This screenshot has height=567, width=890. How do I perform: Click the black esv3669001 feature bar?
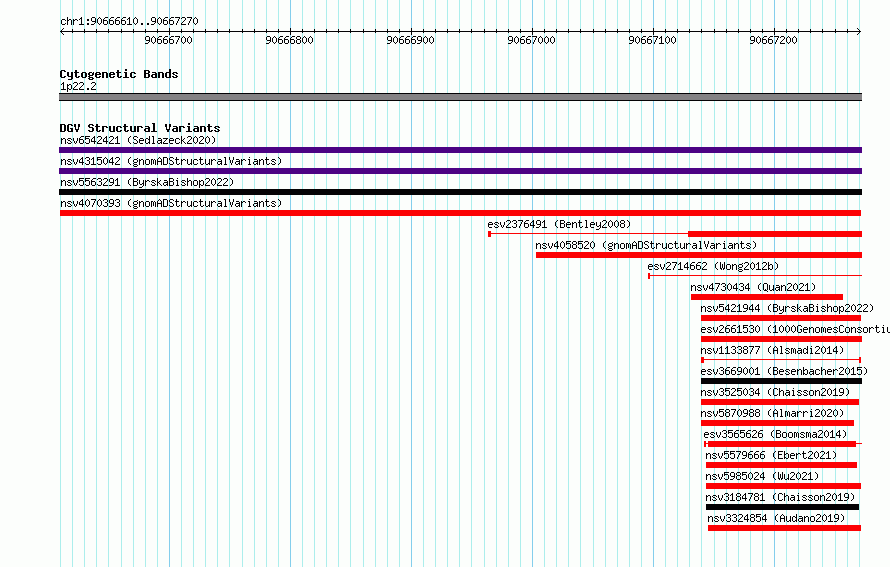(782, 381)
